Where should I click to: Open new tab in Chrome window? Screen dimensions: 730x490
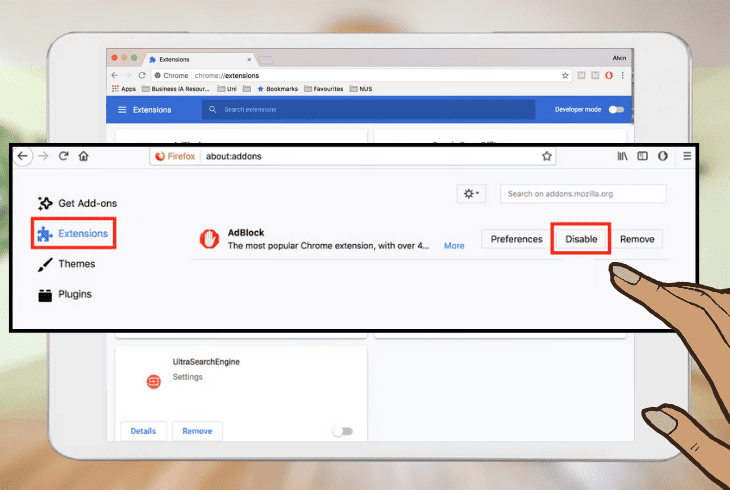266,61
